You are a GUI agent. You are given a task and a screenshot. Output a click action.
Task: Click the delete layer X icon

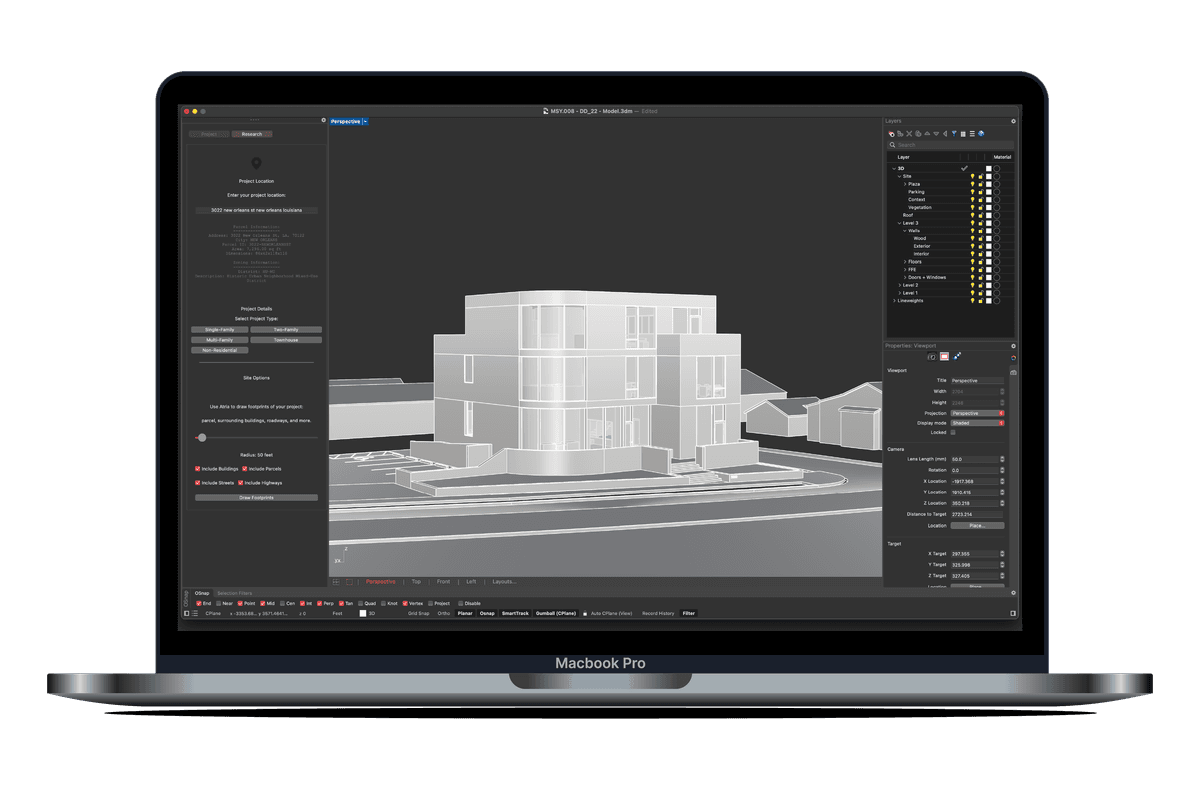[x=908, y=133]
